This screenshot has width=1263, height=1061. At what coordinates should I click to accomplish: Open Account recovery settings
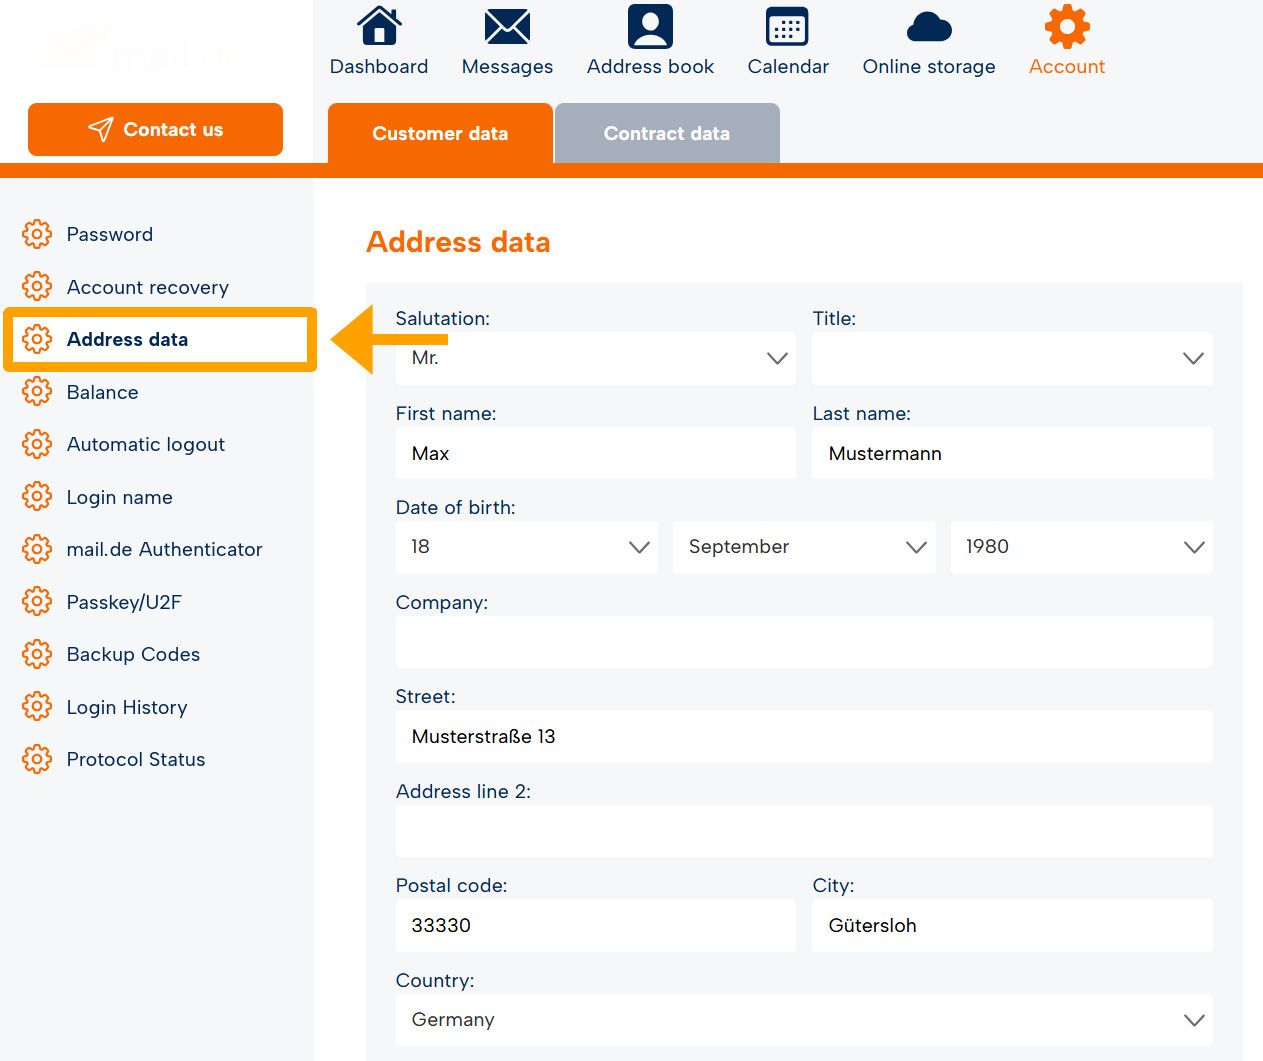[148, 287]
